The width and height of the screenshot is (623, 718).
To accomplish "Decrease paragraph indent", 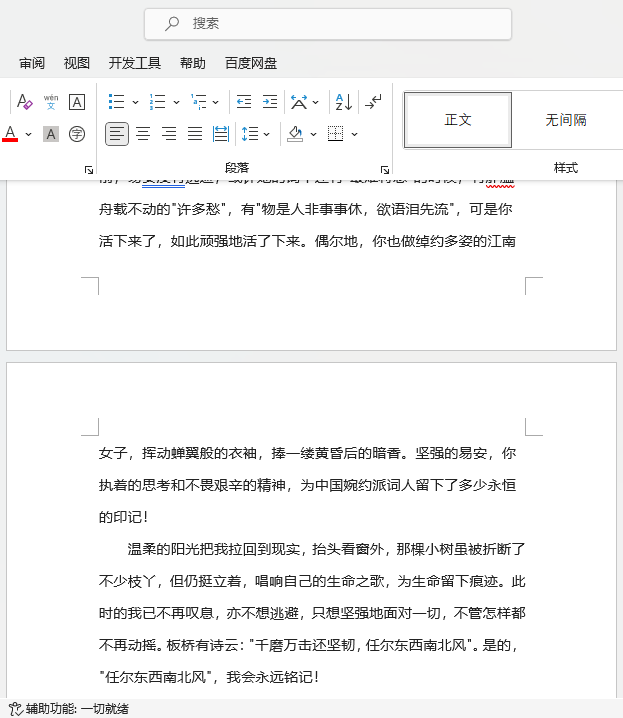I will coord(244,102).
